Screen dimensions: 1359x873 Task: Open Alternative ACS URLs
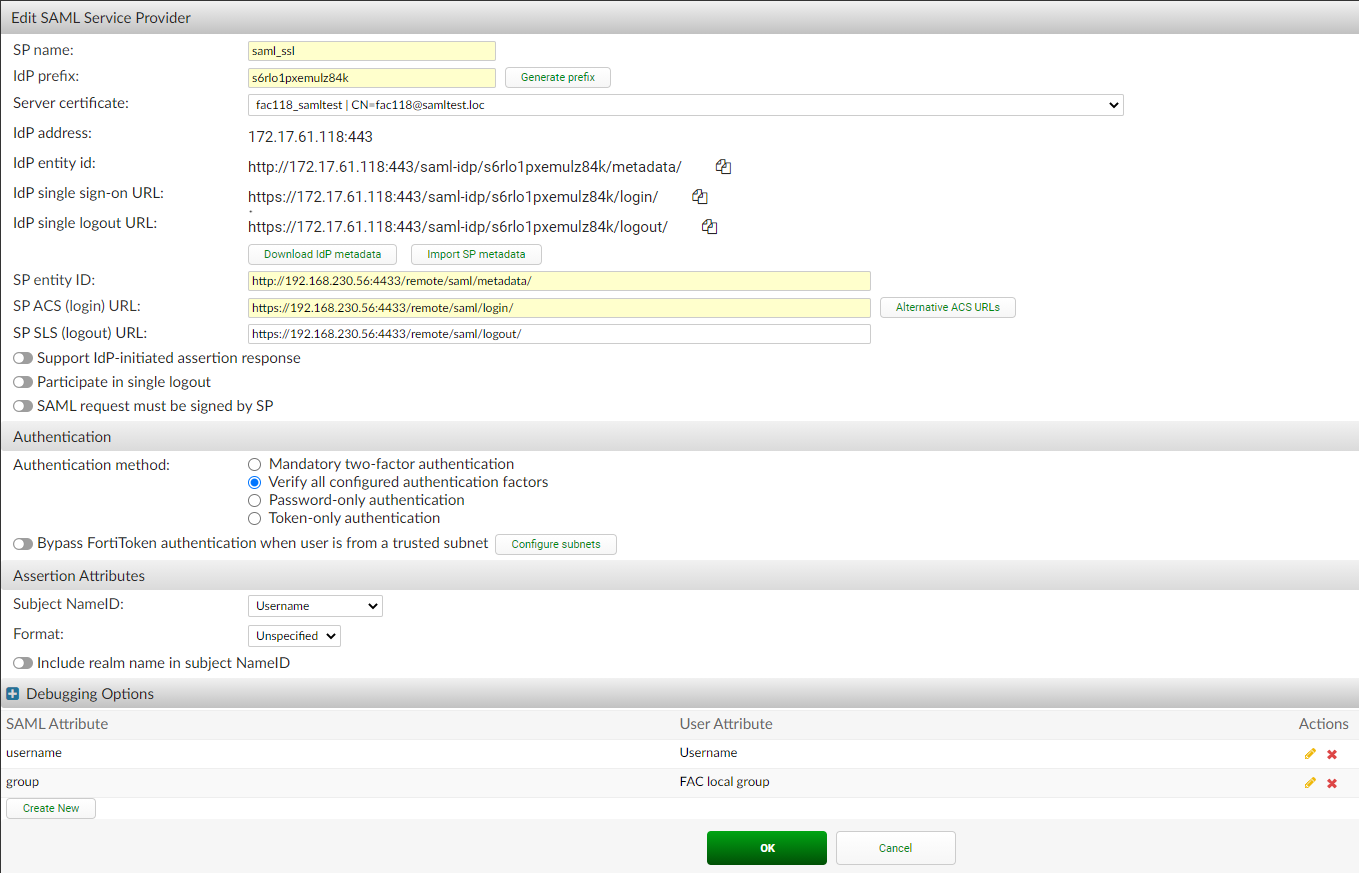pyautogui.click(x=947, y=307)
